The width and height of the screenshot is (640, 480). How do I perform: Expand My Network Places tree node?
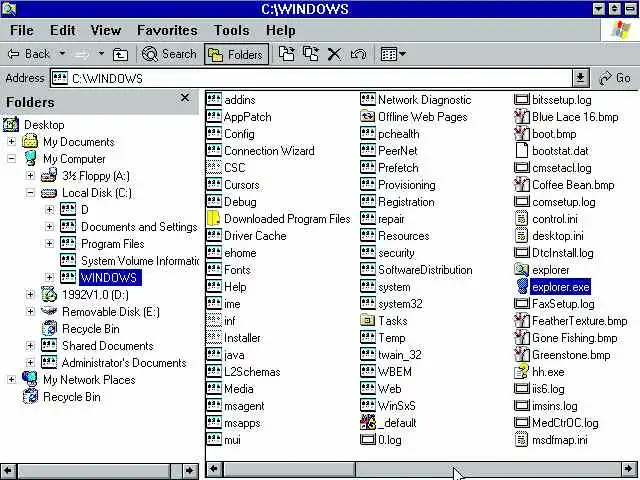pyautogui.click(x=11, y=380)
